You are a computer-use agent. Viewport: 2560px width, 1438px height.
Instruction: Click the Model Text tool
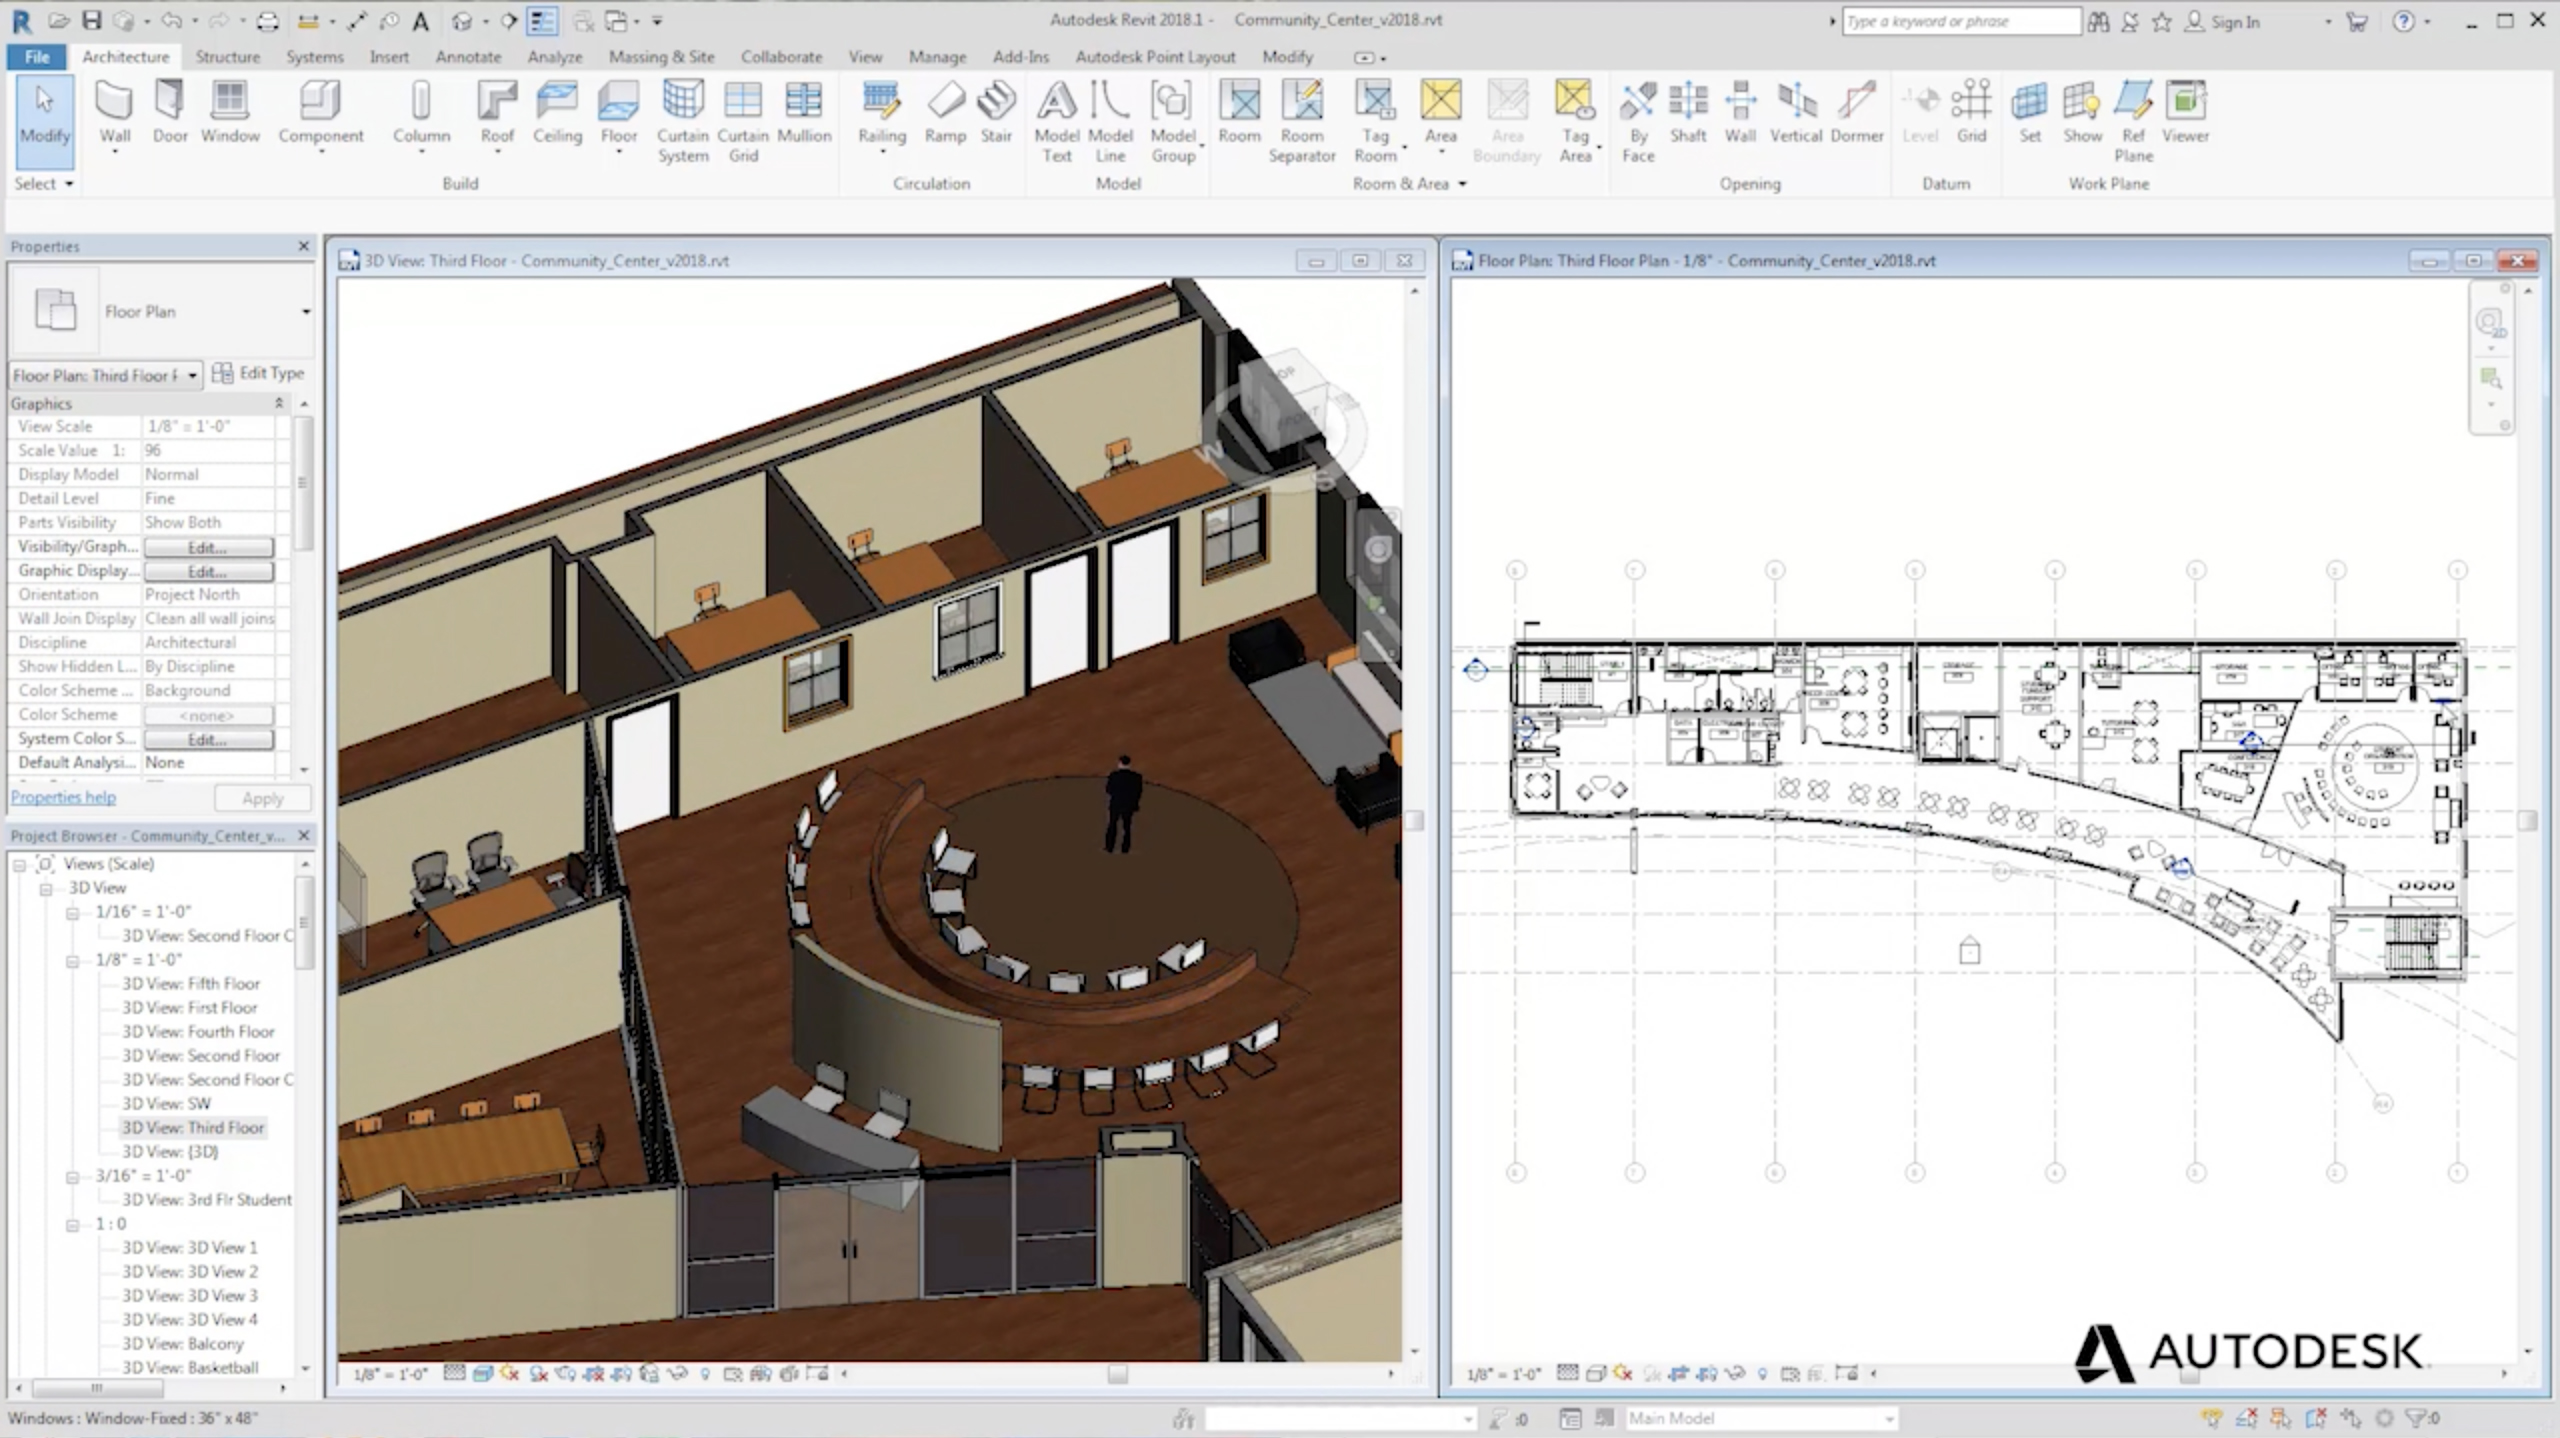coord(1057,121)
